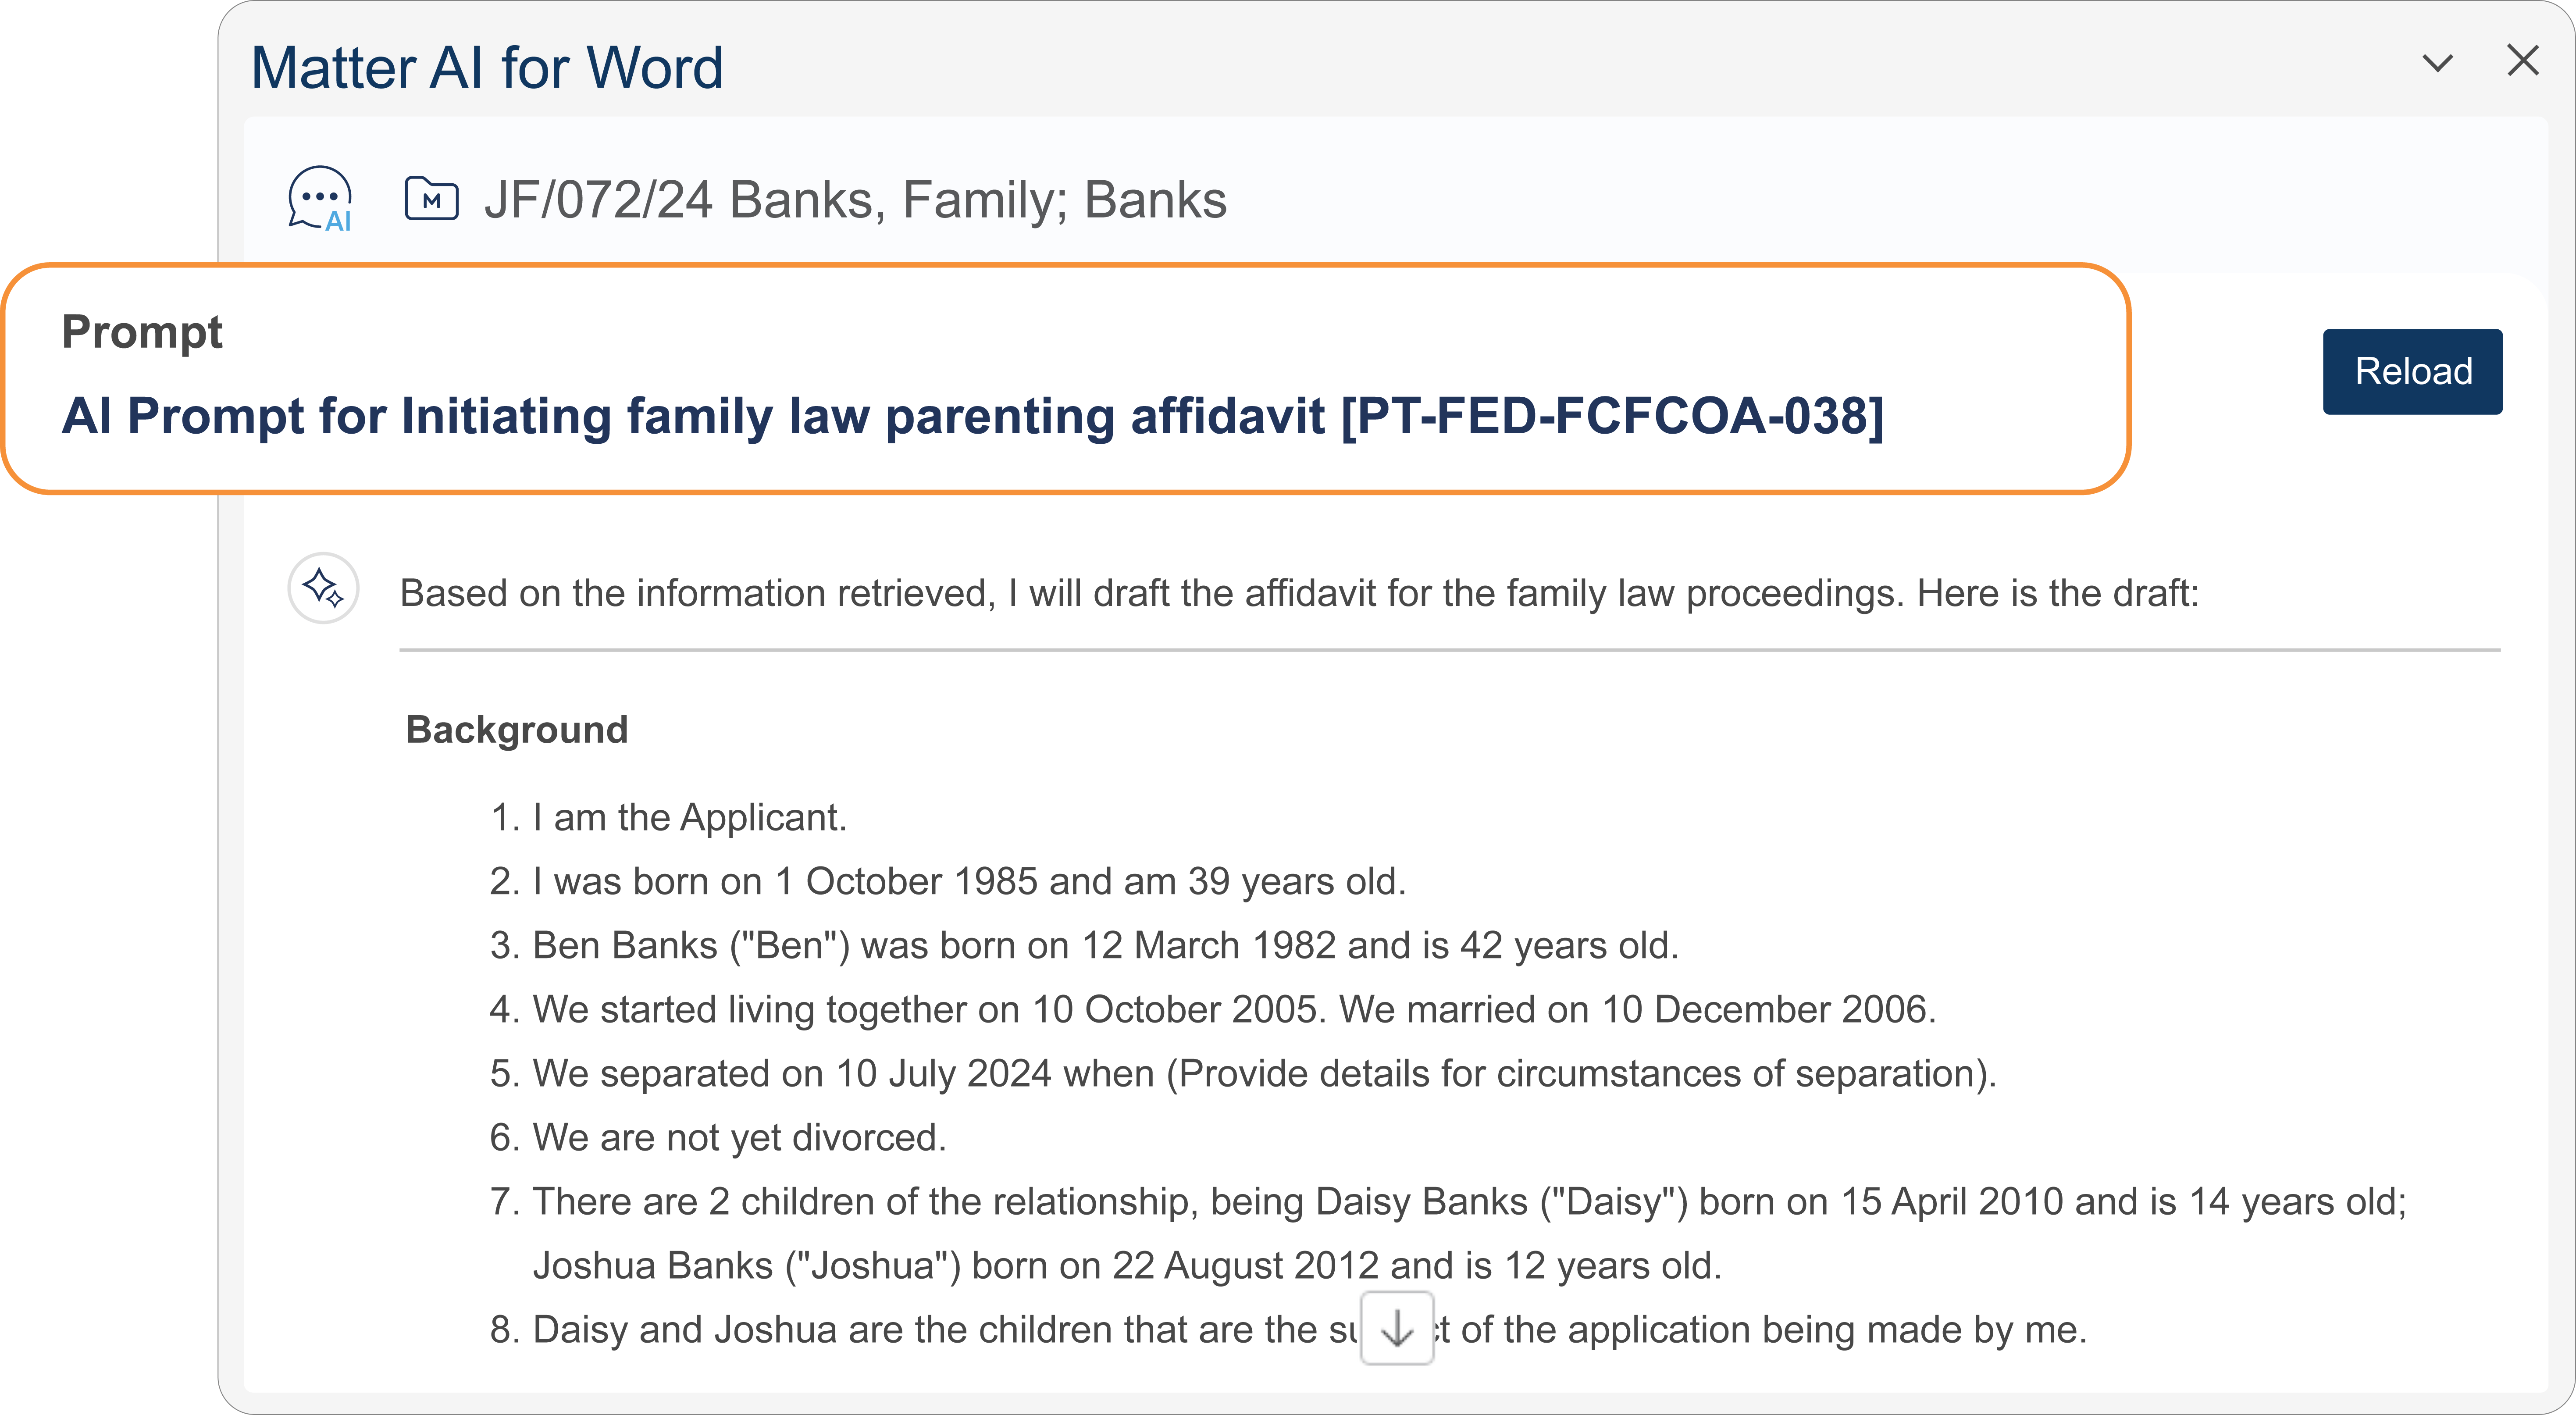This screenshot has height=1415, width=2576.
Task: Close the Matter AI for Word pane
Action: point(2523,61)
